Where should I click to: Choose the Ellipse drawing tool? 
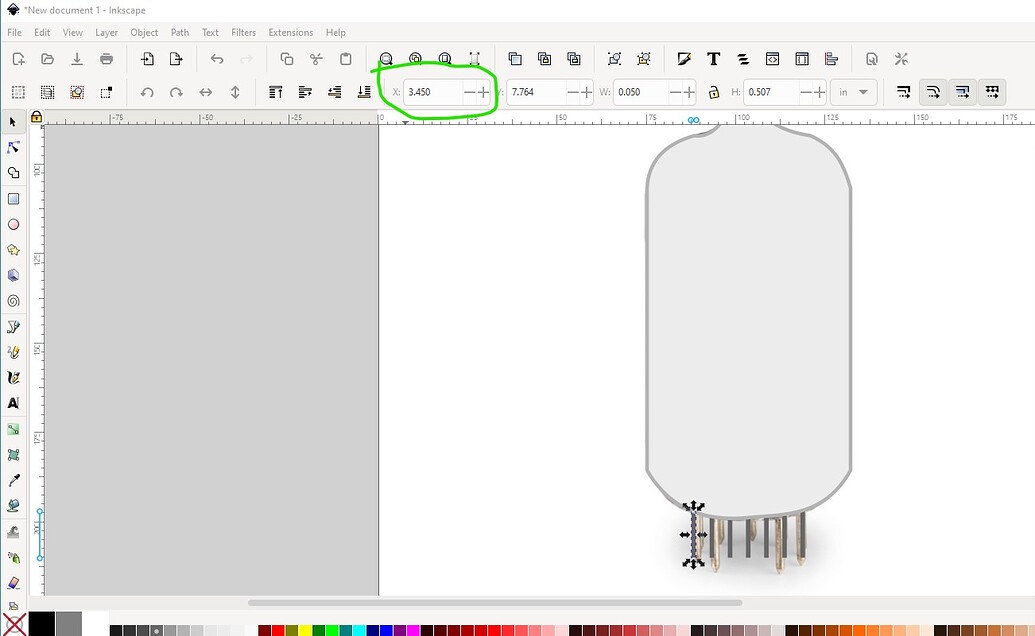[x=13, y=224]
